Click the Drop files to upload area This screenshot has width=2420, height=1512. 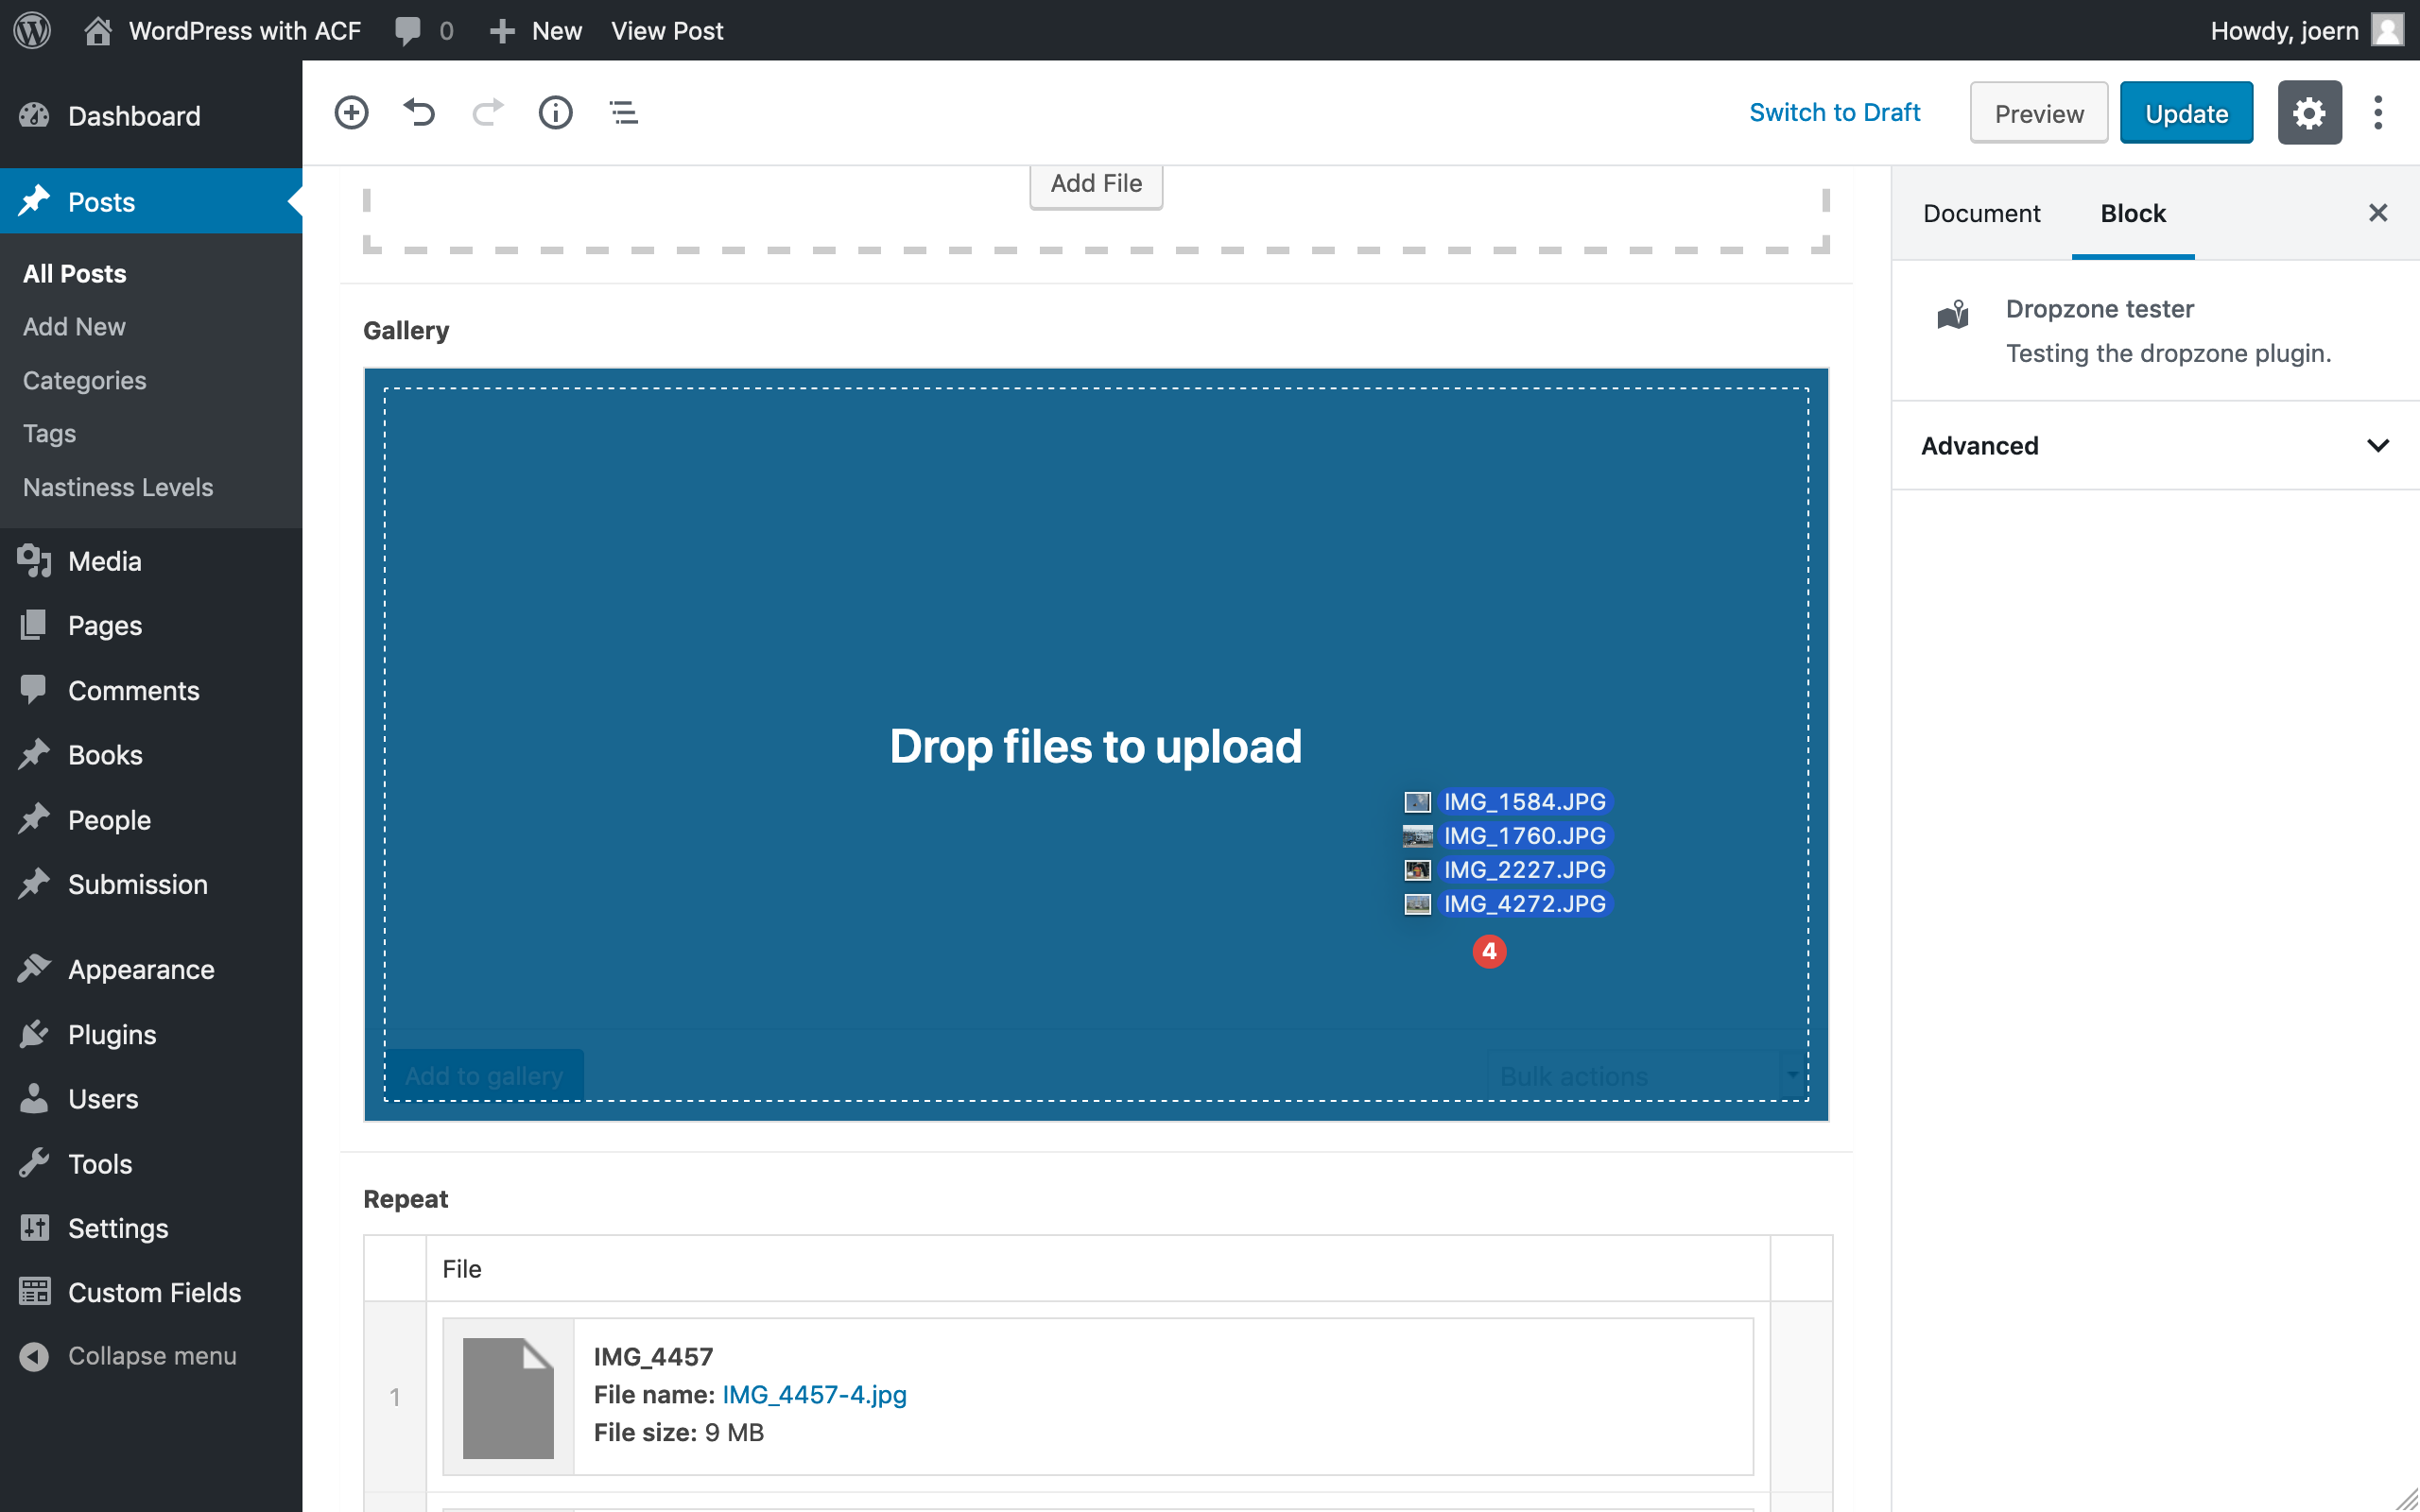(1096, 745)
